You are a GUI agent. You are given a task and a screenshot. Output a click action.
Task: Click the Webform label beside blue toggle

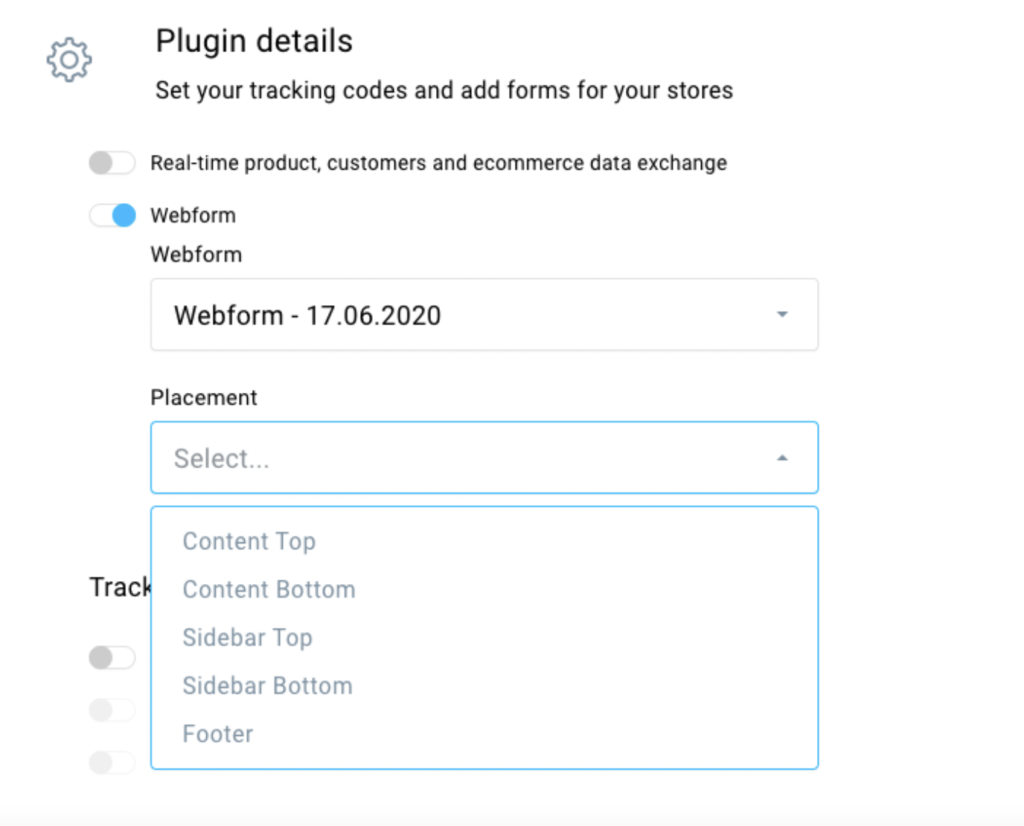[x=193, y=215]
